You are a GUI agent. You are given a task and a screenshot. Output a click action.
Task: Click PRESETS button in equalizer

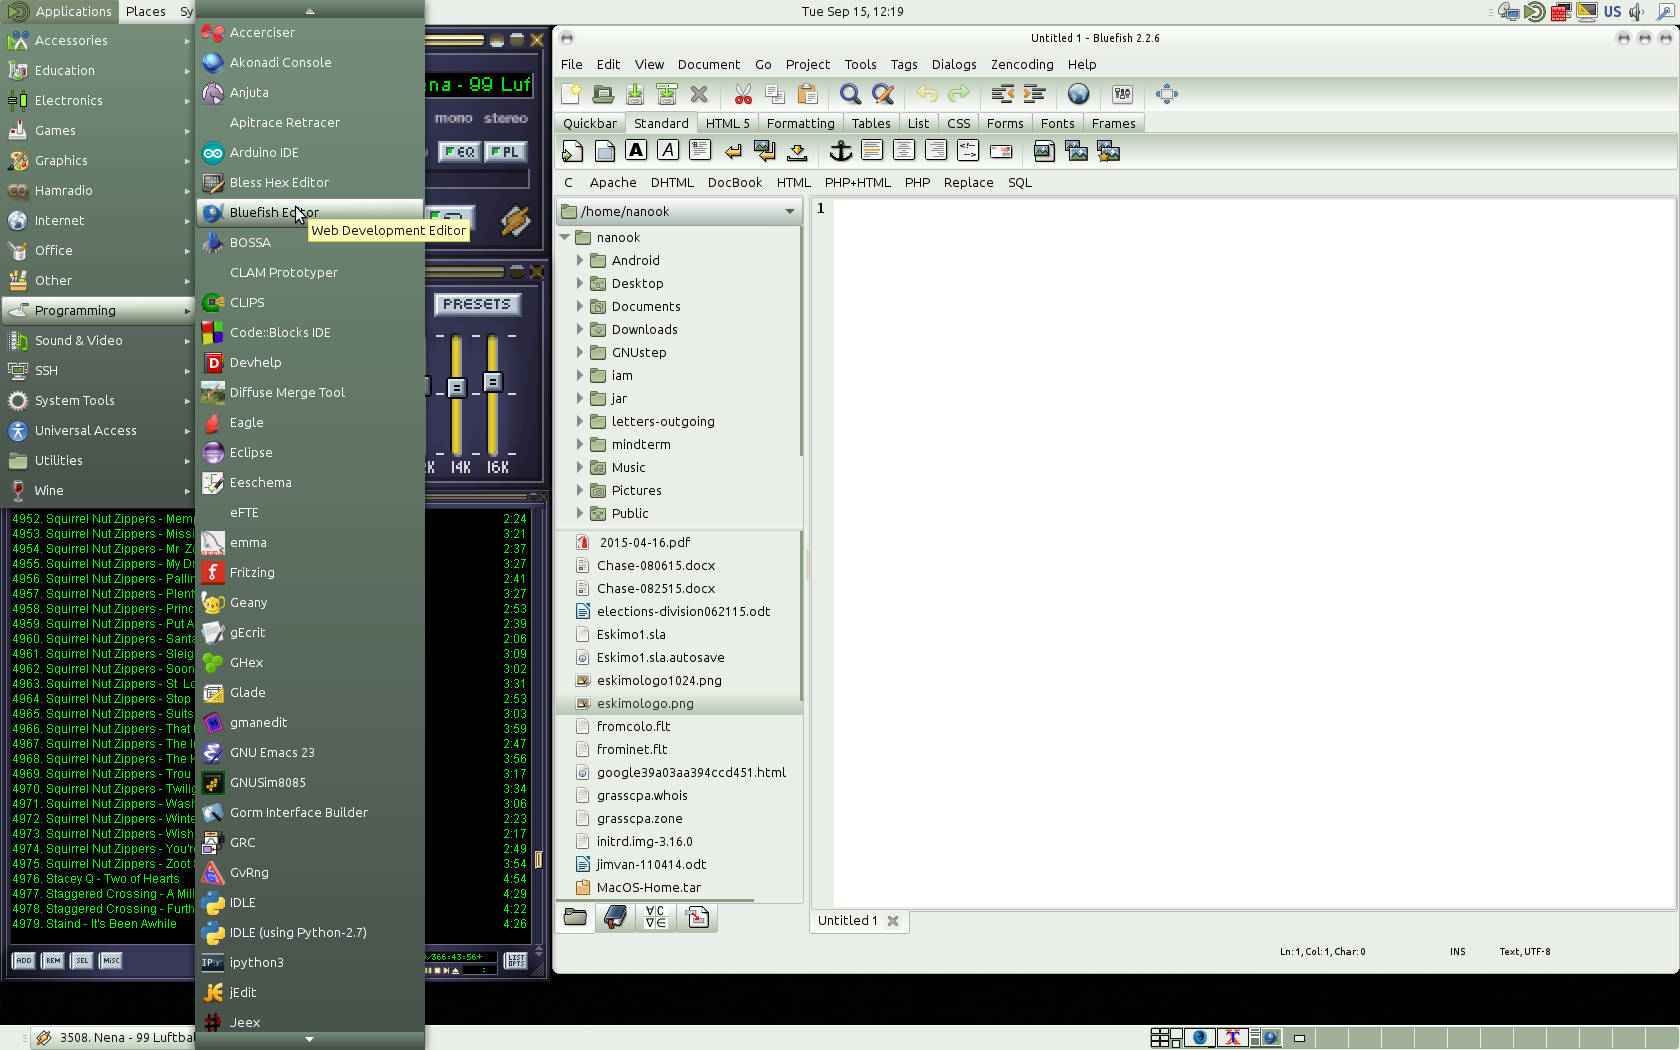[x=477, y=304]
